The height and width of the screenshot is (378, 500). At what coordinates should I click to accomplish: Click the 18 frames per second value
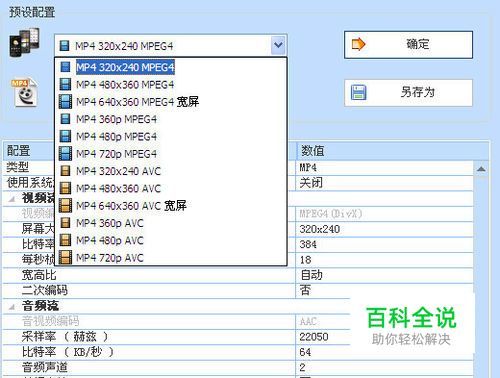point(305,260)
